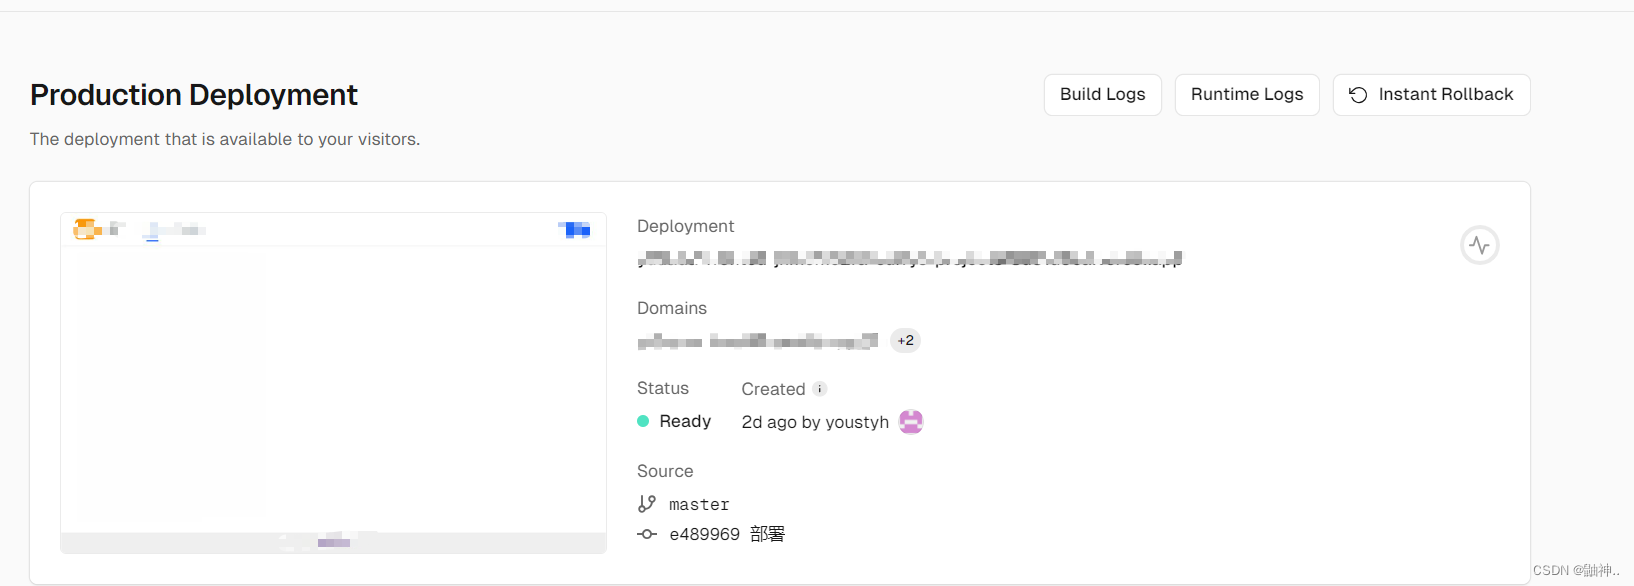
Task: Click the Source label
Action: tap(665, 471)
